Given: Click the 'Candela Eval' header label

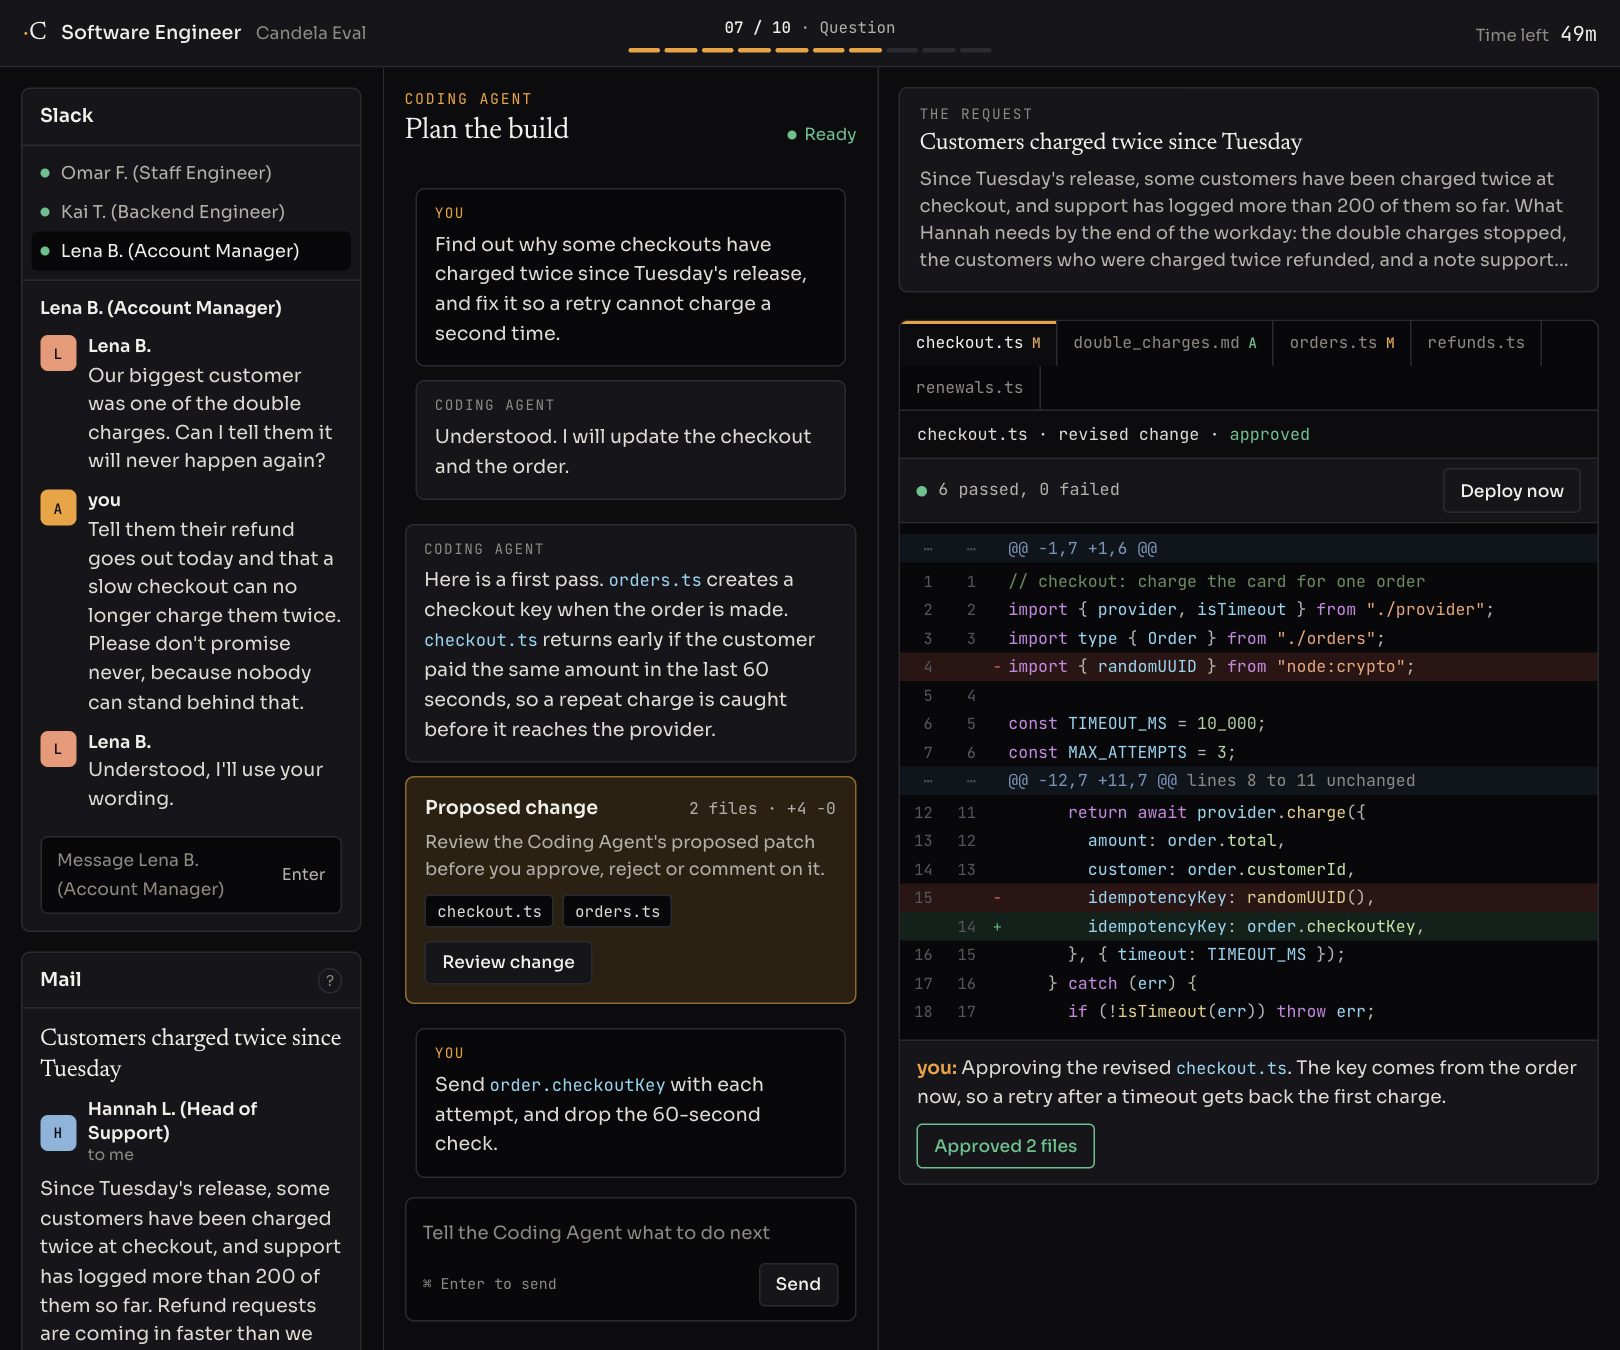Looking at the screenshot, I should 311,33.
